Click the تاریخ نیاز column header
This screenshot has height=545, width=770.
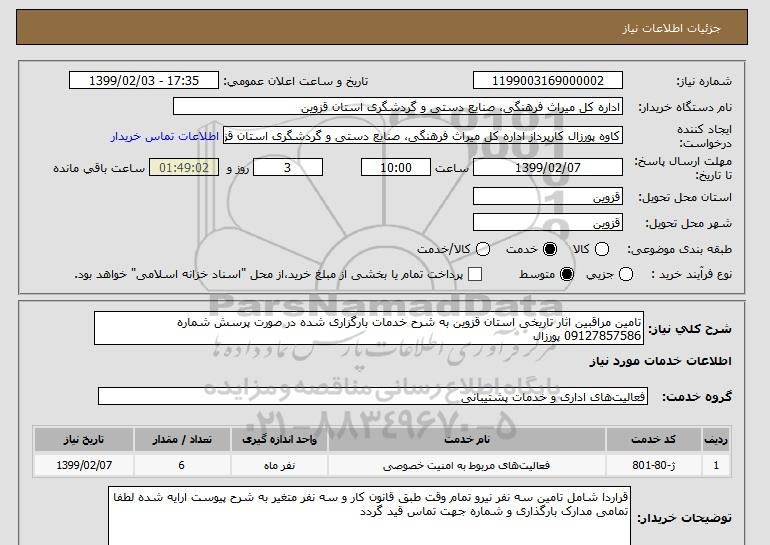(84, 439)
